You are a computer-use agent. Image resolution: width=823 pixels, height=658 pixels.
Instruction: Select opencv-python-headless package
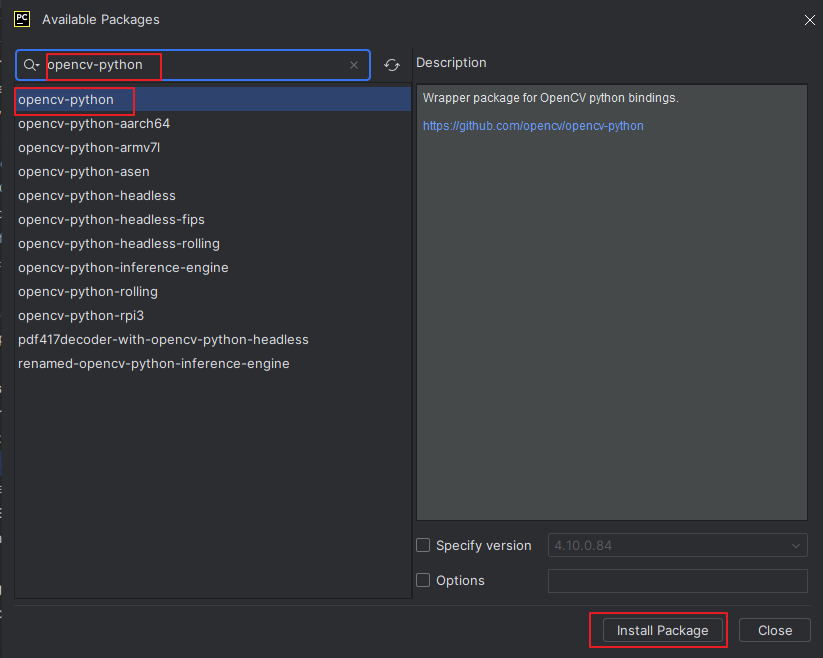point(213,196)
